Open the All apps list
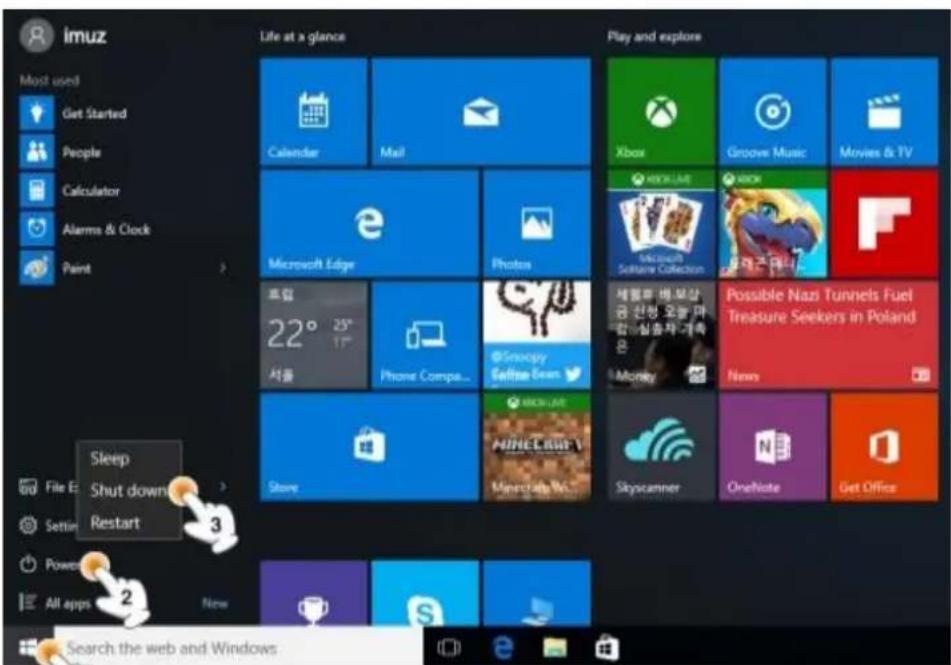Viewport: 951px width, 665px height. click(x=56, y=603)
